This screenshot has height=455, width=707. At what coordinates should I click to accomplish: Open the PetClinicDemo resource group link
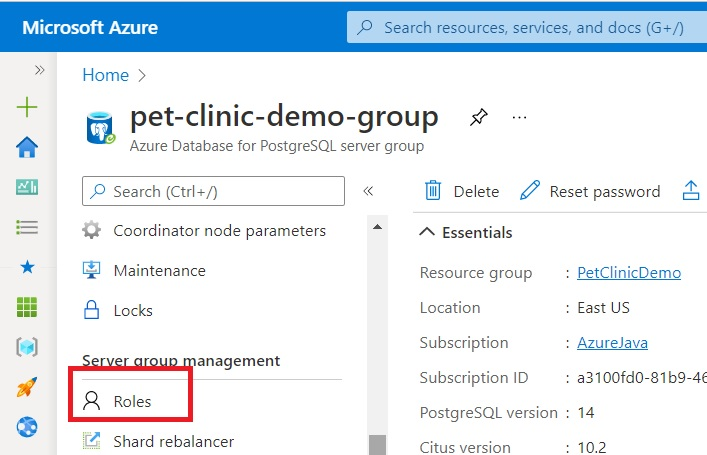click(629, 273)
